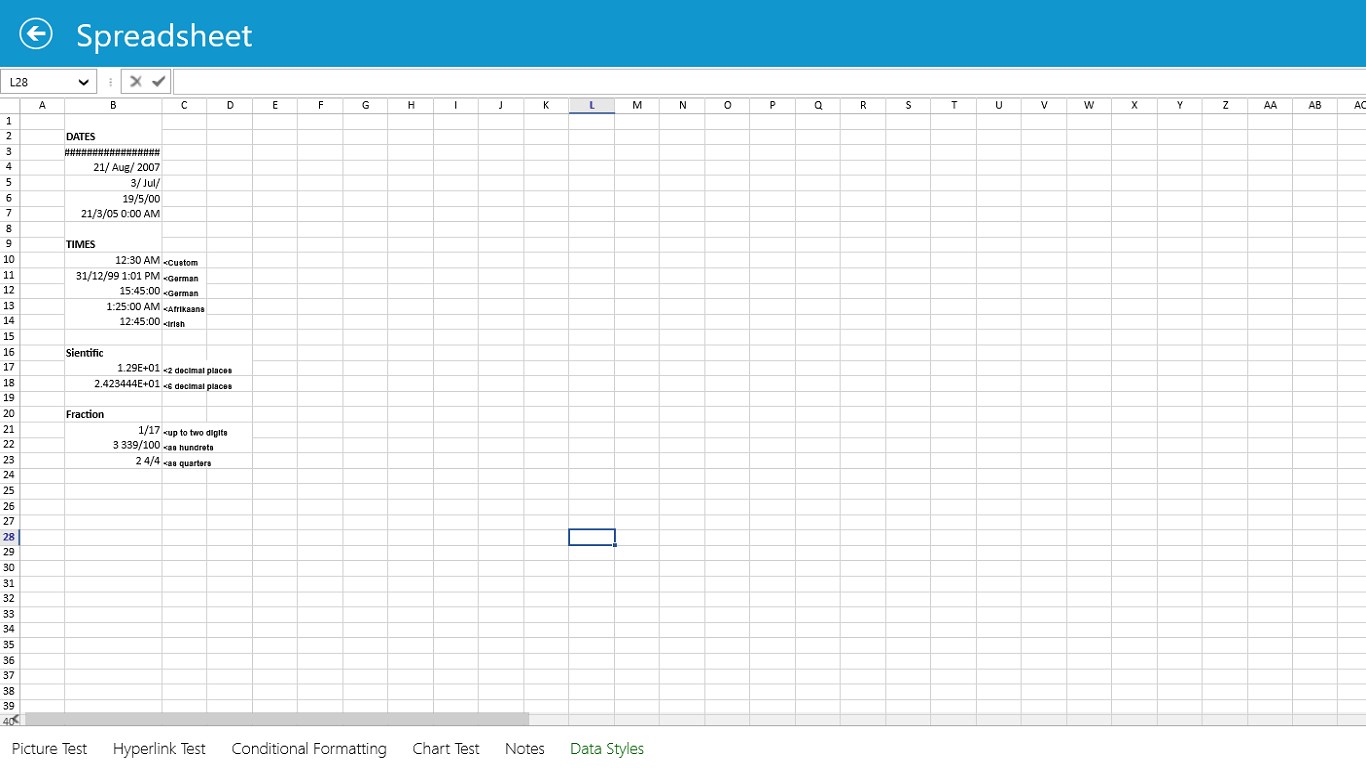Select the cell with 19/5/00
The height and width of the screenshot is (768, 1366).
pos(113,198)
